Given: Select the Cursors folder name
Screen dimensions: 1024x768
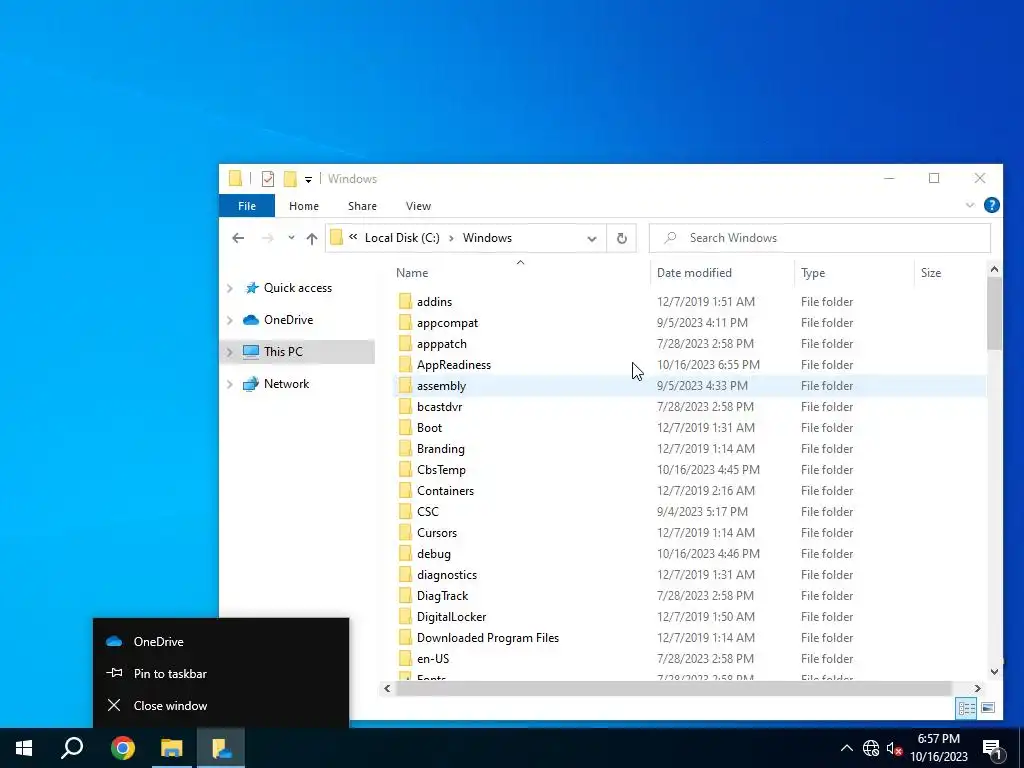Looking at the screenshot, I should [x=437, y=533].
